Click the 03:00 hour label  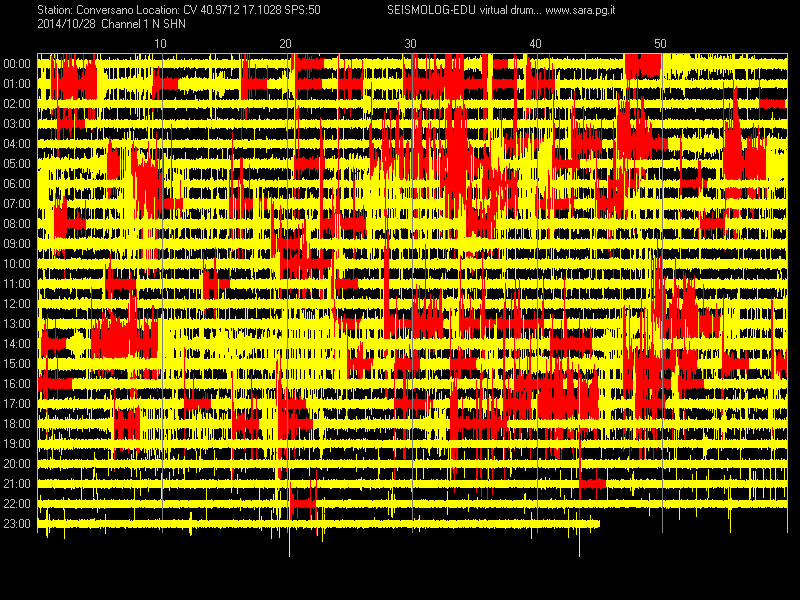17,124
